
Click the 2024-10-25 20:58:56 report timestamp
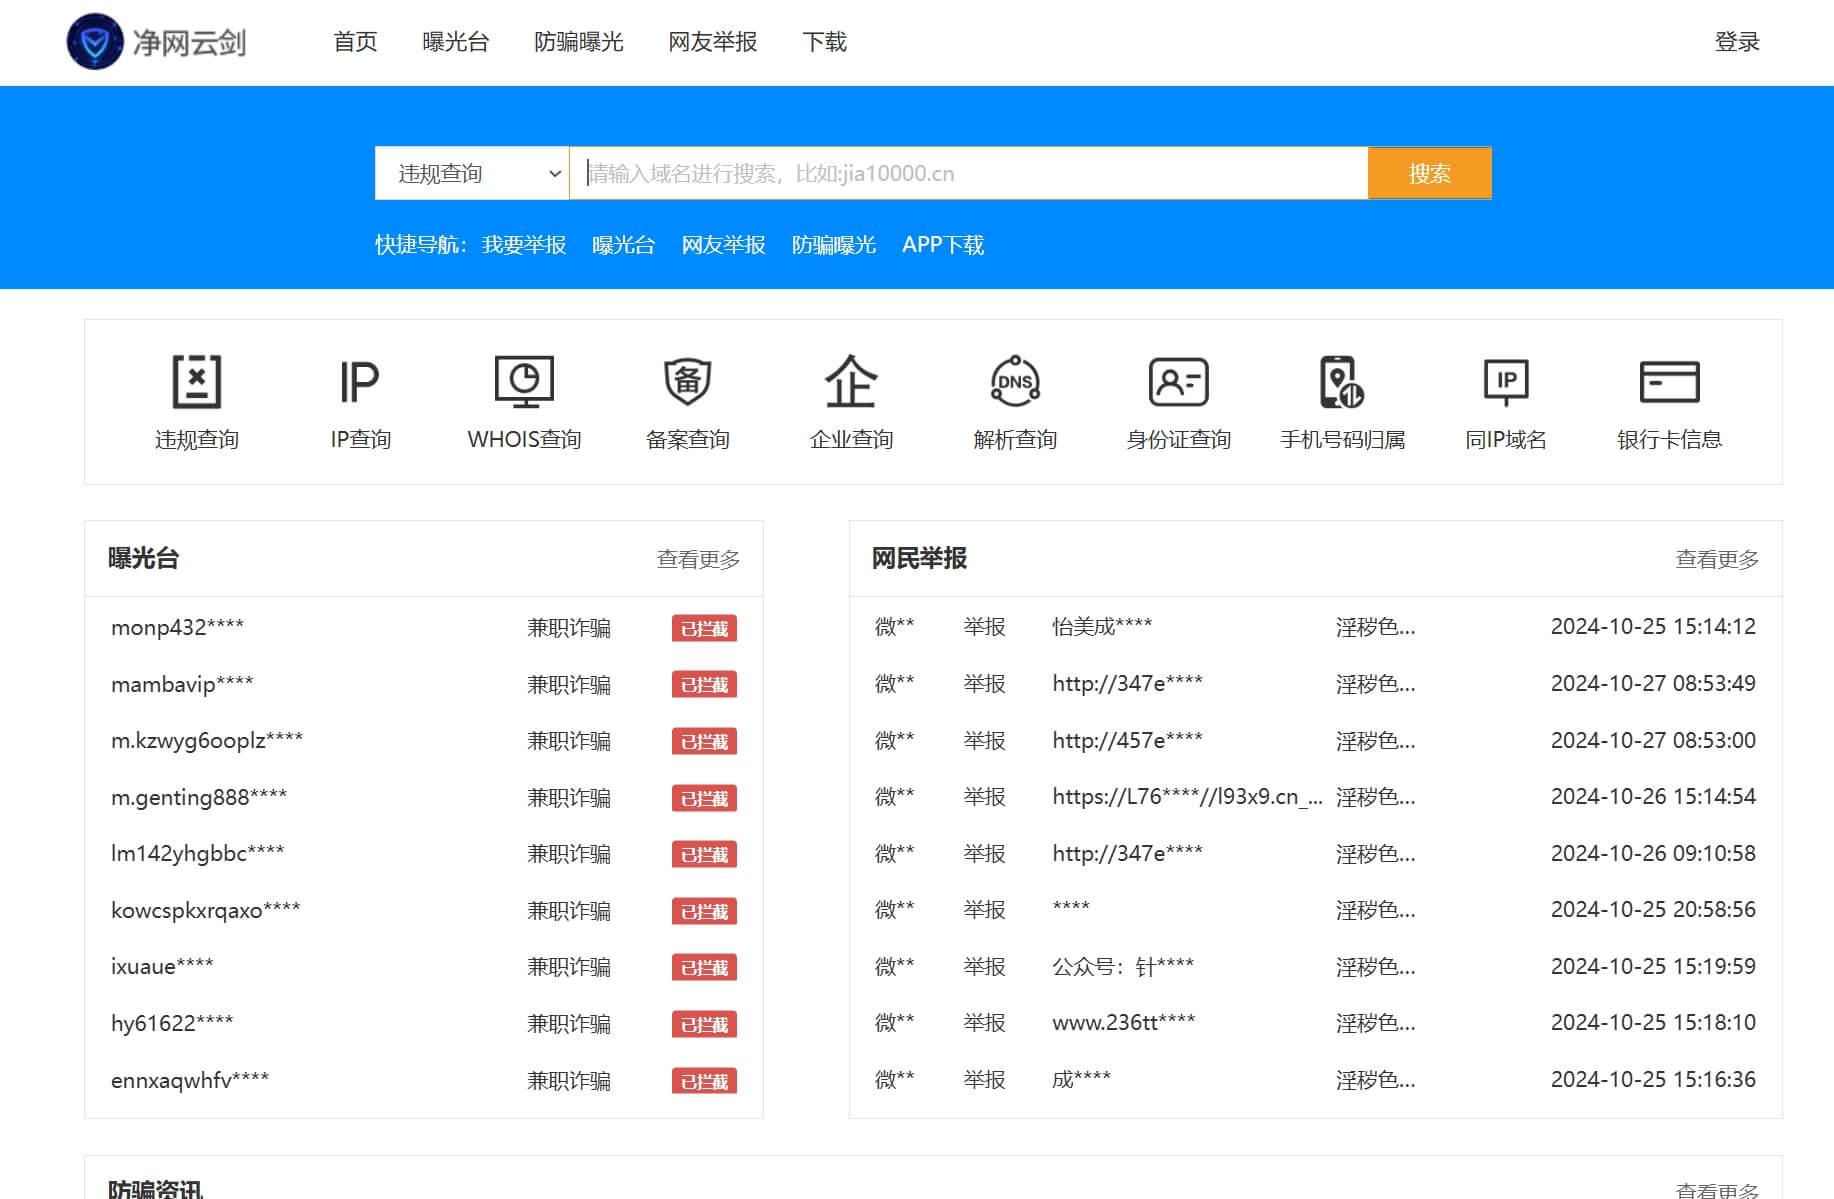[1653, 909]
